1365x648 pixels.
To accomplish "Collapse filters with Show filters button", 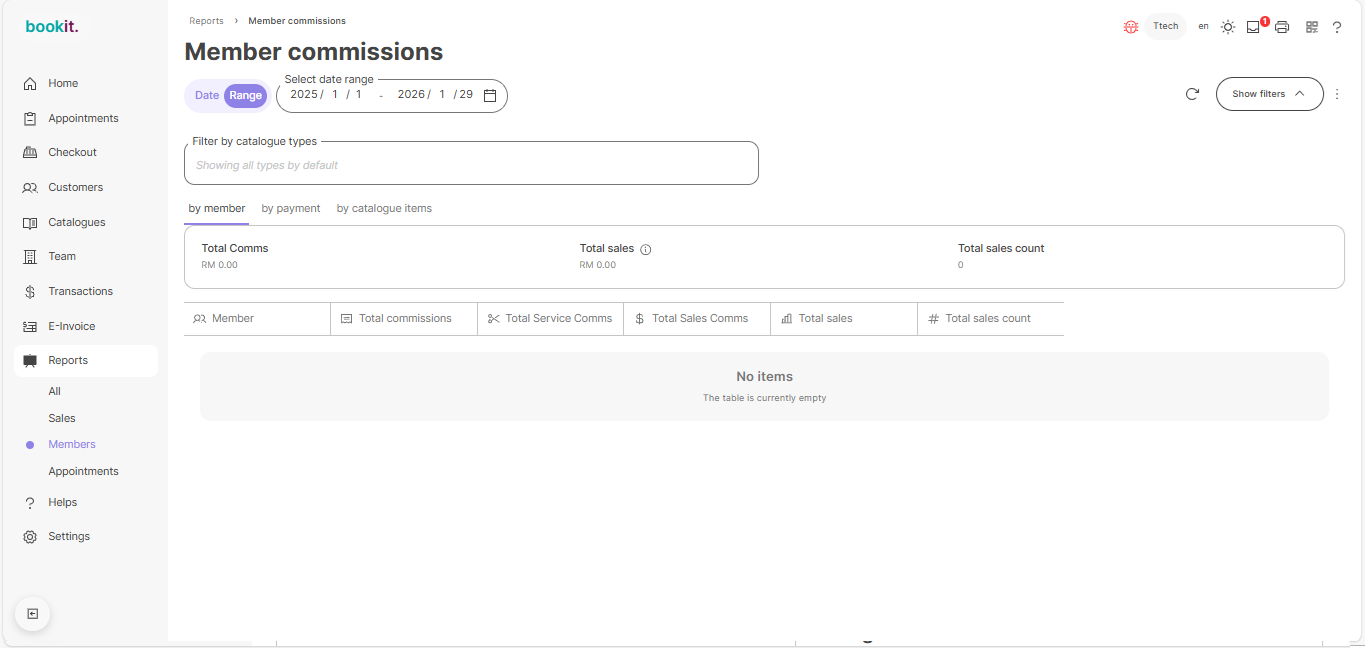I will tap(1269, 94).
